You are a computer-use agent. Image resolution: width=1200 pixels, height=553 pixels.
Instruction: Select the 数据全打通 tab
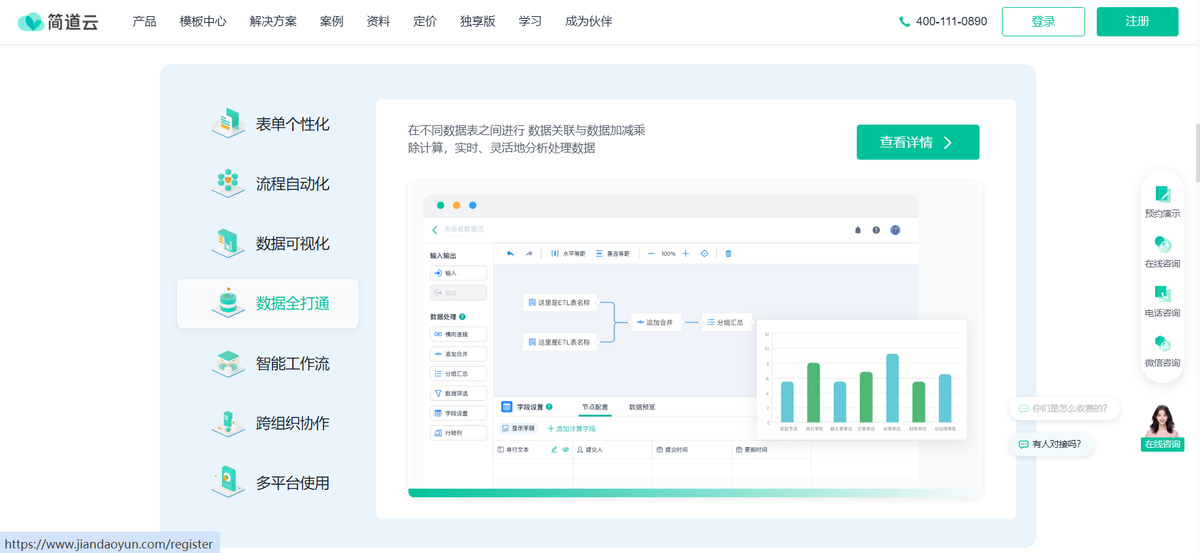tap(268, 304)
